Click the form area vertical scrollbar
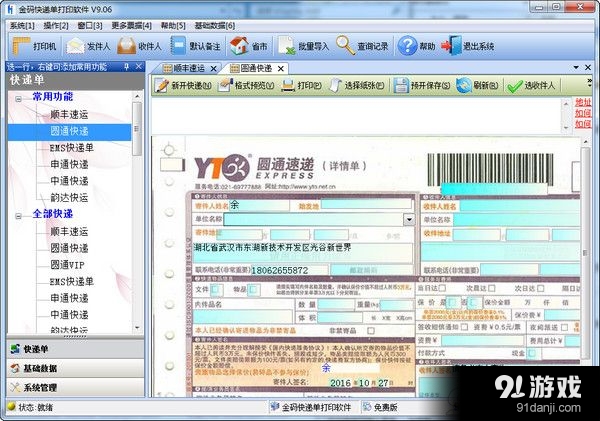This screenshot has height=421, width=600. click(x=585, y=253)
